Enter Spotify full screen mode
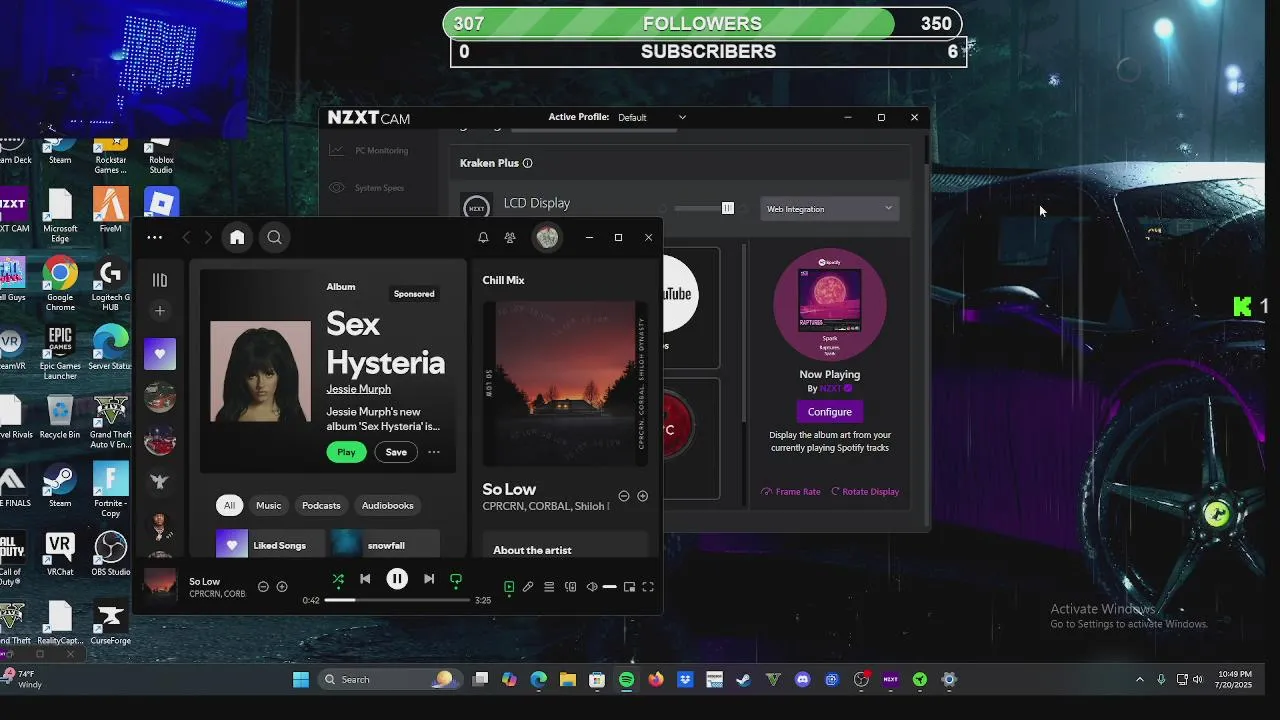Image resolution: width=1280 pixels, height=720 pixels. [x=648, y=587]
